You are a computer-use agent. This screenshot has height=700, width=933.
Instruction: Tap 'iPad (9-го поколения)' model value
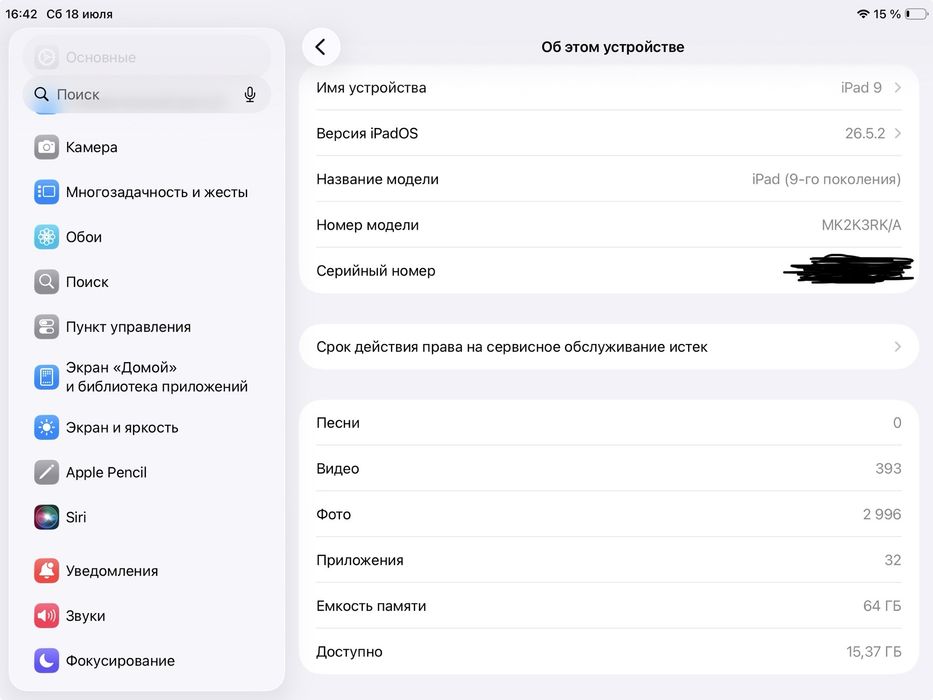(x=826, y=179)
